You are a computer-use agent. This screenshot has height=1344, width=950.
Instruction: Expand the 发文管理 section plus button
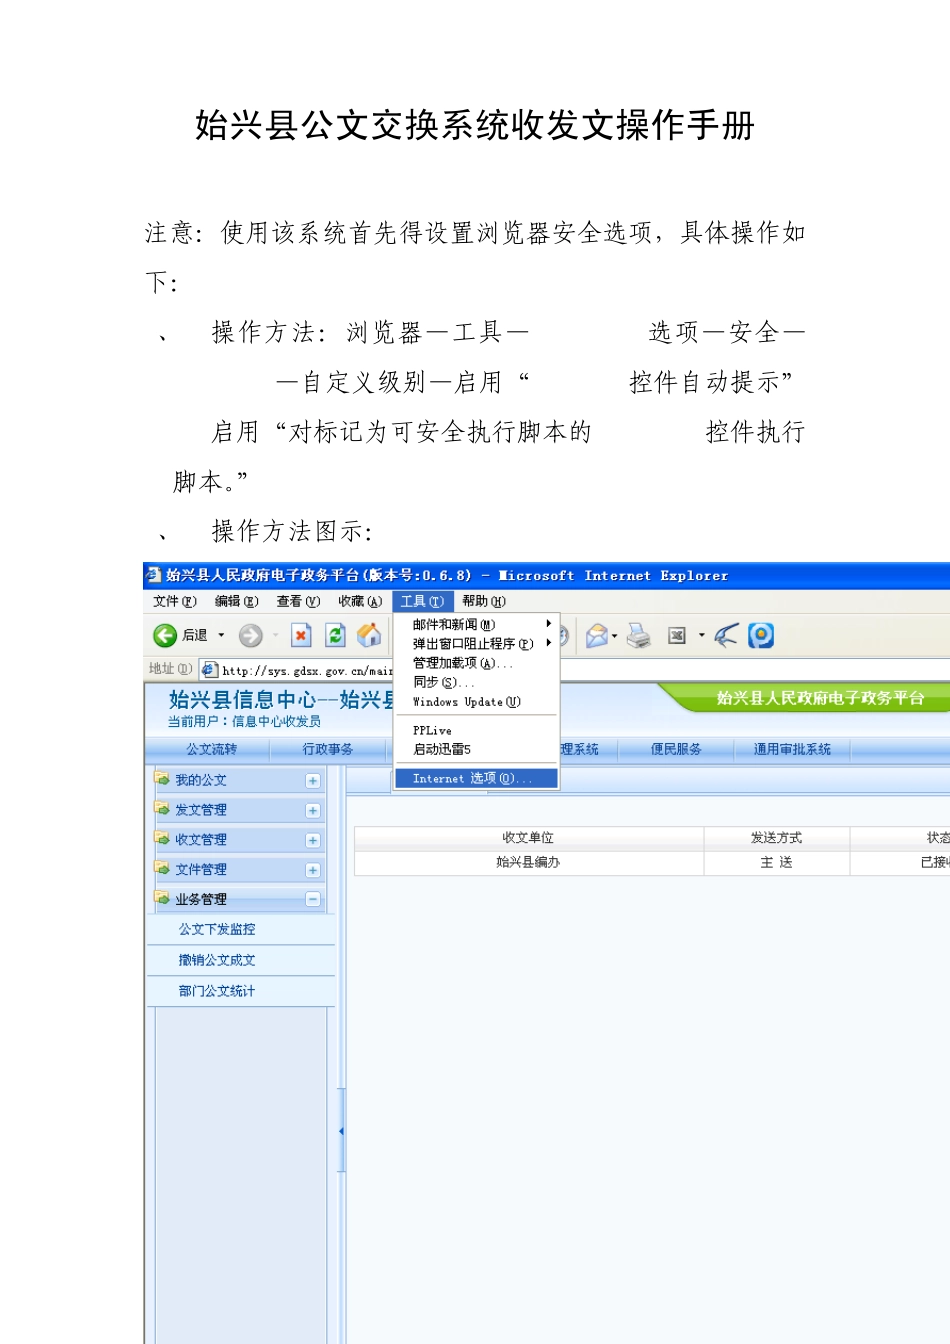313,811
